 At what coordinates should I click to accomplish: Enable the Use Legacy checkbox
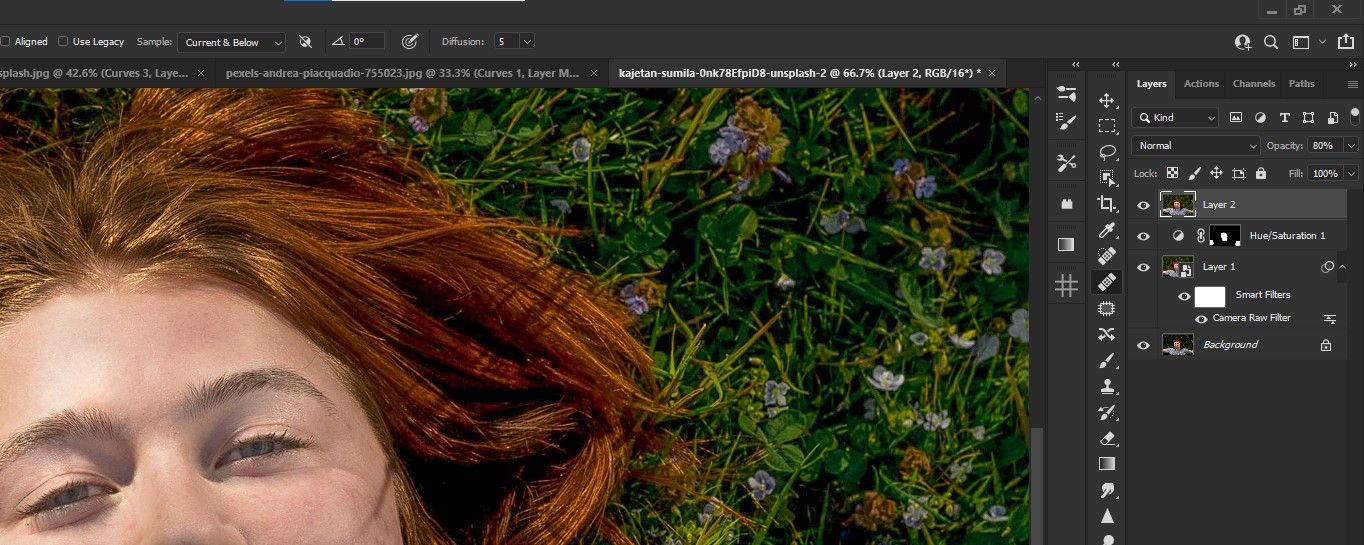point(63,42)
